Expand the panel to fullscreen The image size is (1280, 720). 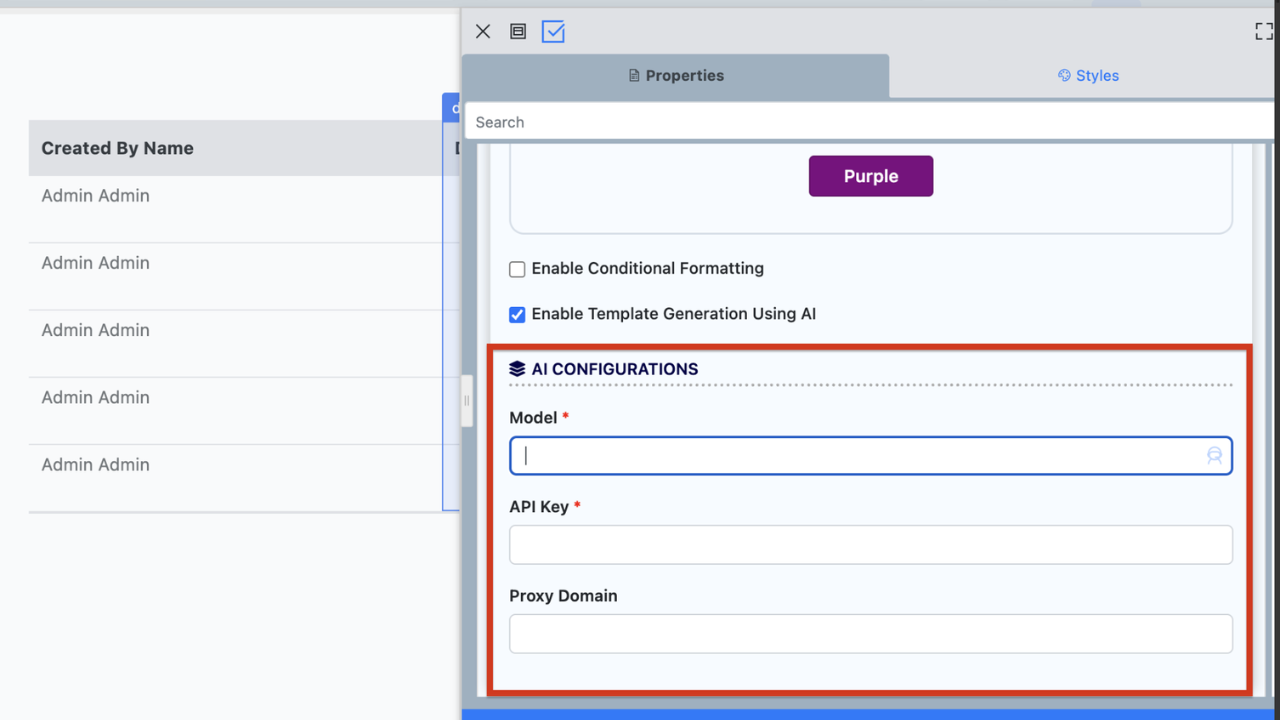click(1264, 32)
